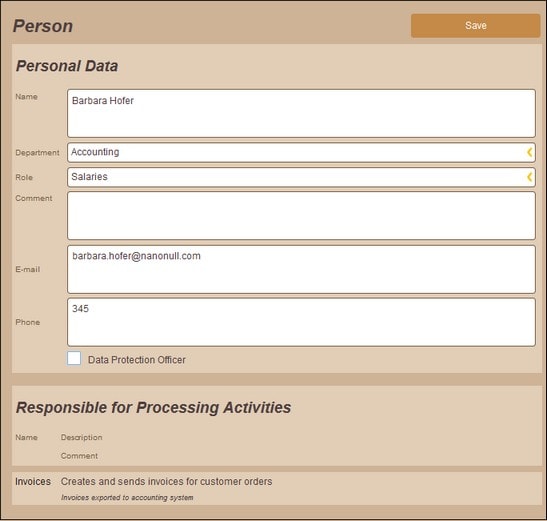Click the Invoices activity description text
The width and height of the screenshot is (547, 521).
pyautogui.click(x=166, y=482)
